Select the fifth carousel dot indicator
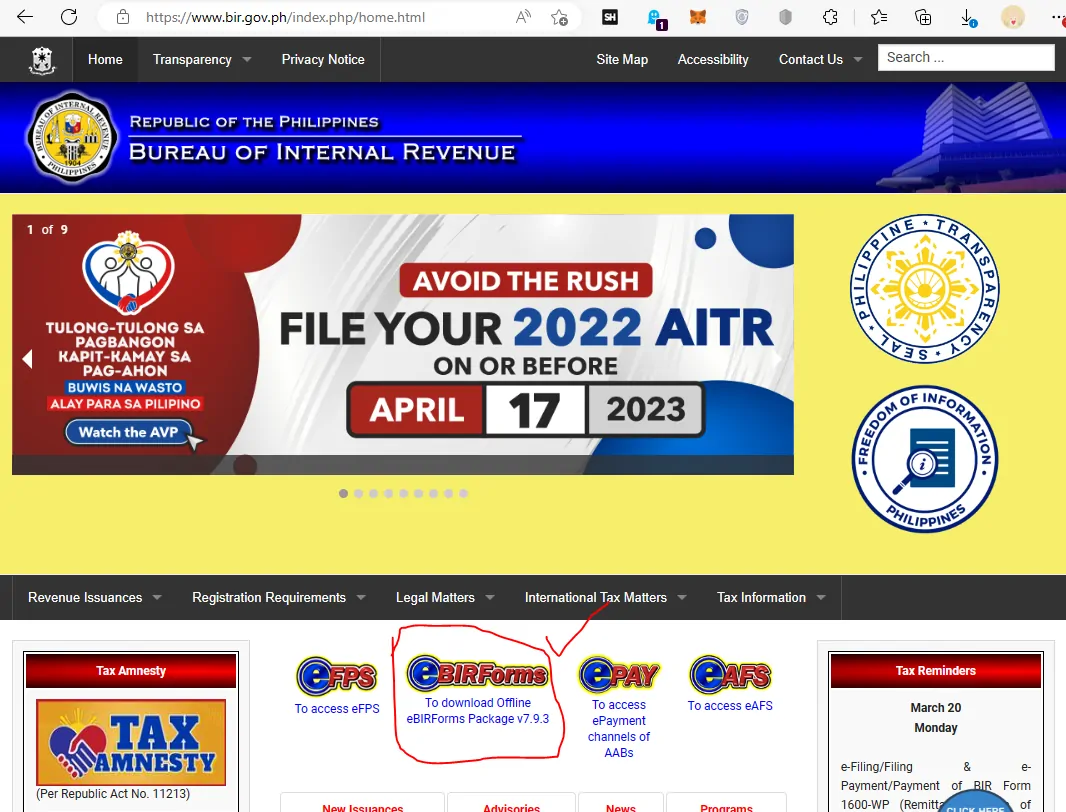This screenshot has height=812, width=1066. (403, 493)
